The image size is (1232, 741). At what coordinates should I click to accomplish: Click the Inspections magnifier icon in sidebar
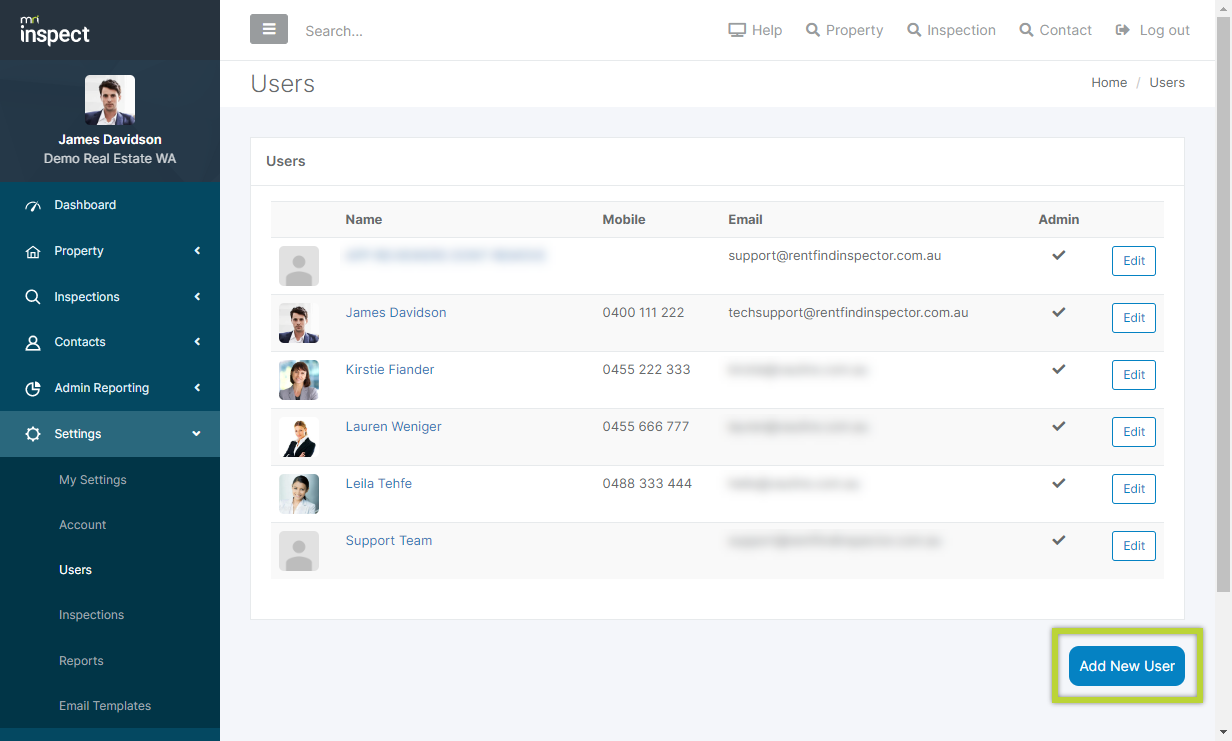tap(33, 297)
